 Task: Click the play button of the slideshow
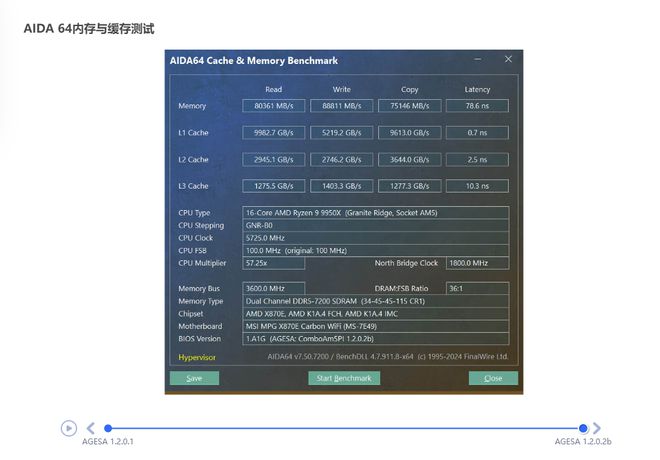(69, 428)
